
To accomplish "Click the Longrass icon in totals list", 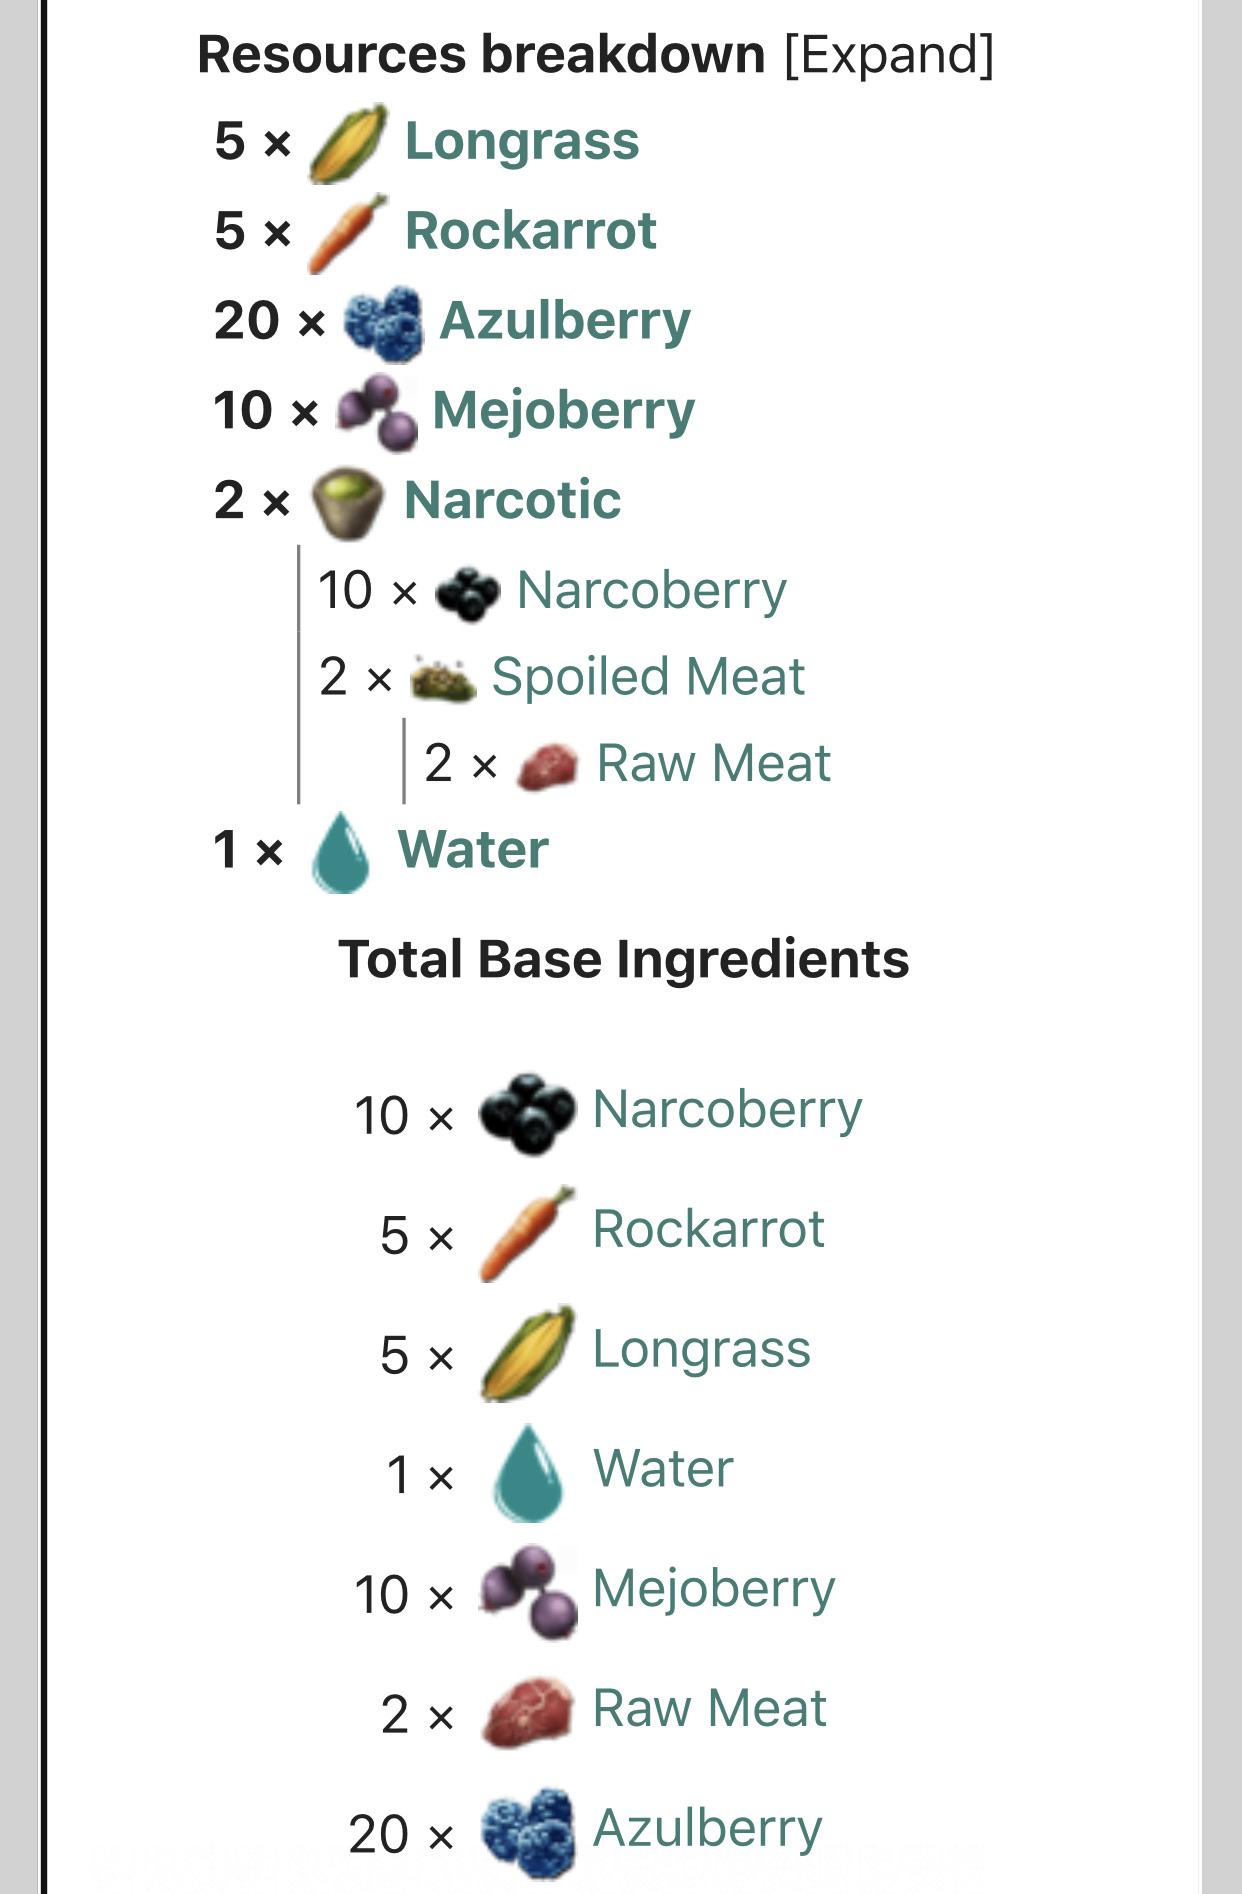I will pos(527,1353).
